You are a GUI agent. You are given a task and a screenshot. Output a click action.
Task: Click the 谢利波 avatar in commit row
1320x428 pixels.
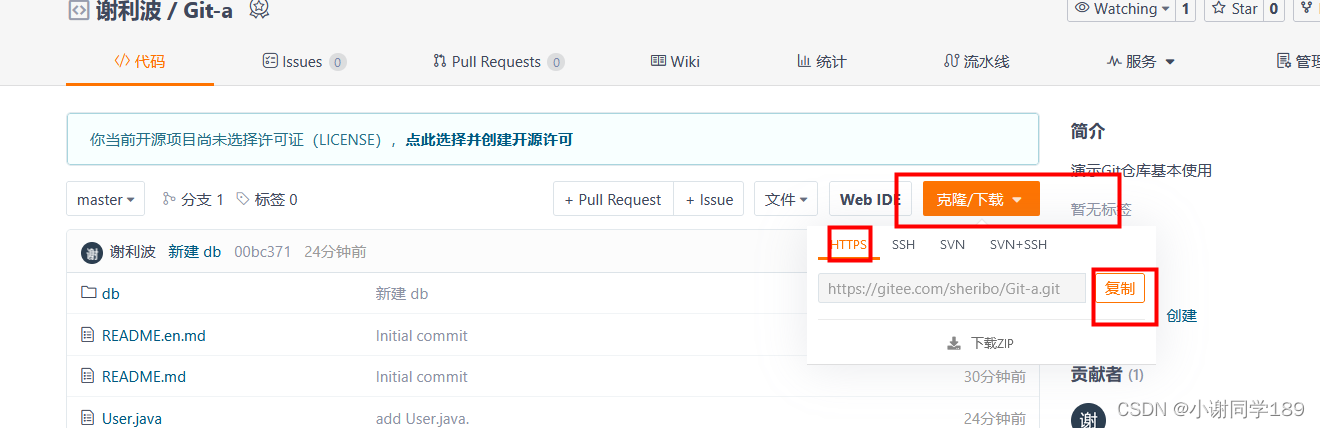[92, 252]
